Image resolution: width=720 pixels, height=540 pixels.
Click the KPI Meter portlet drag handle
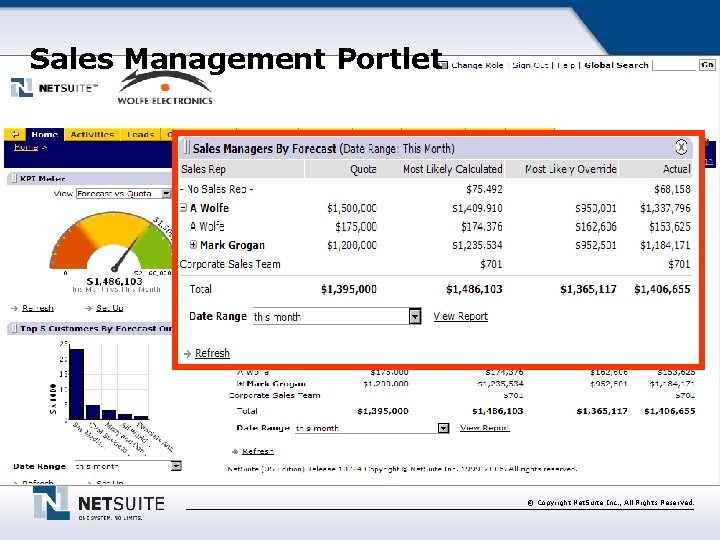point(13,178)
